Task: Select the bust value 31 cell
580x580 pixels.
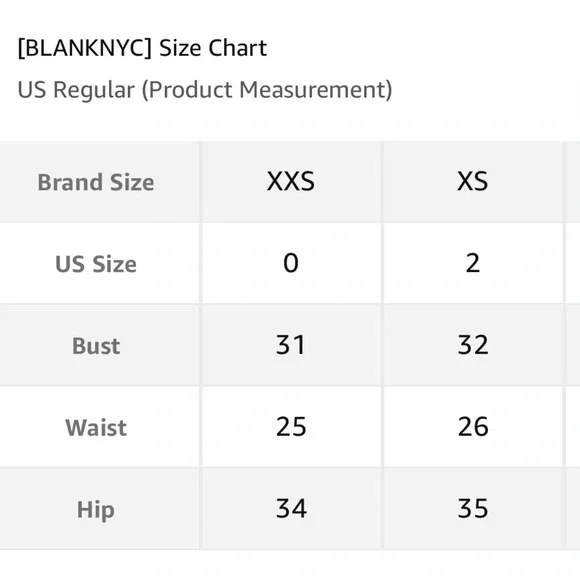Action: (291, 346)
